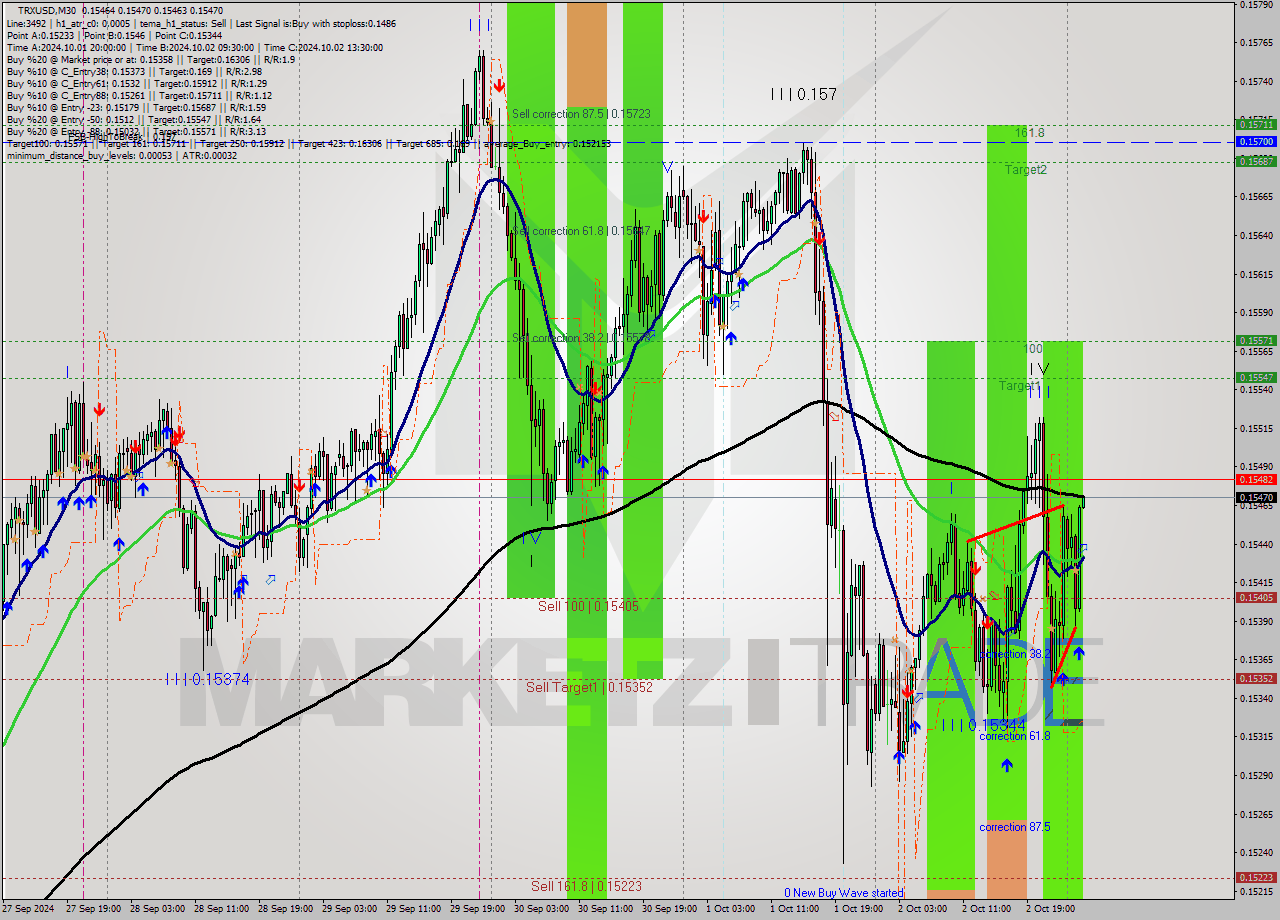Click price scale value 0.15440
This screenshot has width=1280, height=920.
pyautogui.click(x=1257, y=545)
